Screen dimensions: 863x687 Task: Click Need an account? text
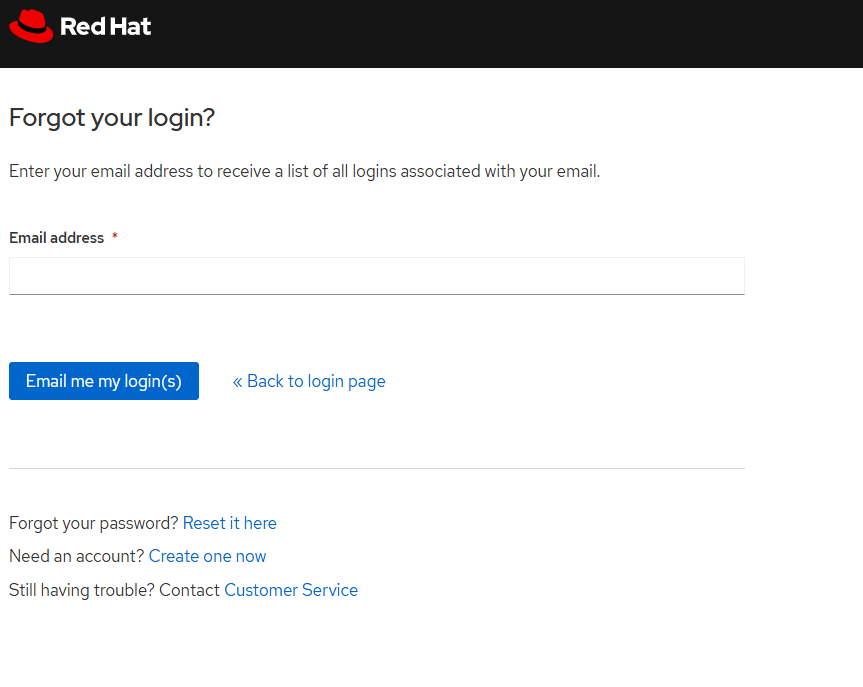[75, 556]
